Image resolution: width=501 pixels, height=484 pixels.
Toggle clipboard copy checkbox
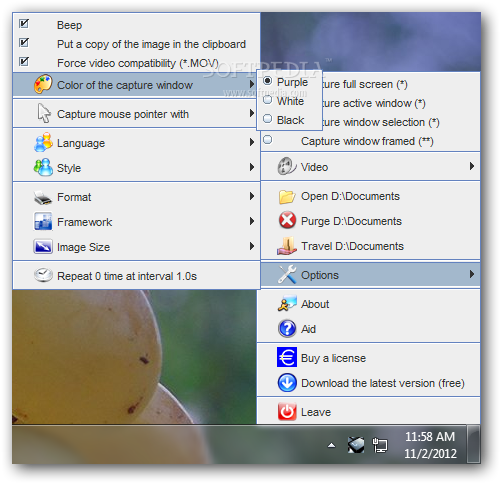(x=24, y=42)
